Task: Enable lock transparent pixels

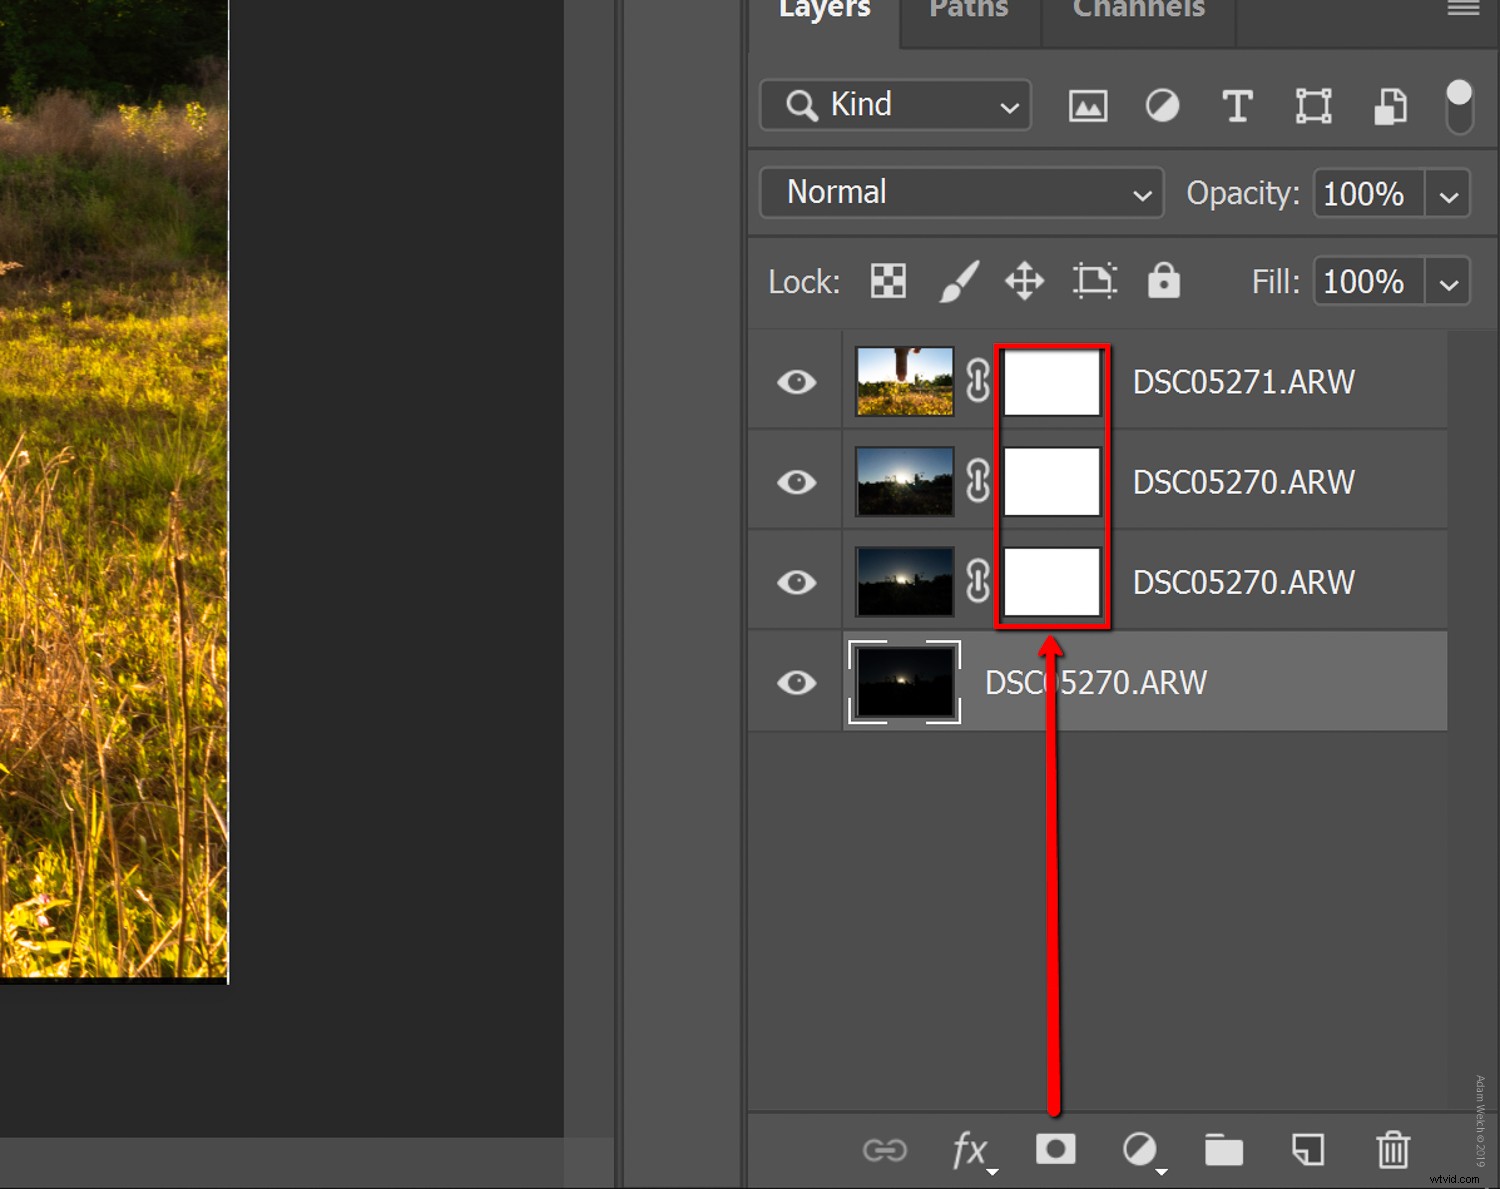Action: [x=887, y=281]
